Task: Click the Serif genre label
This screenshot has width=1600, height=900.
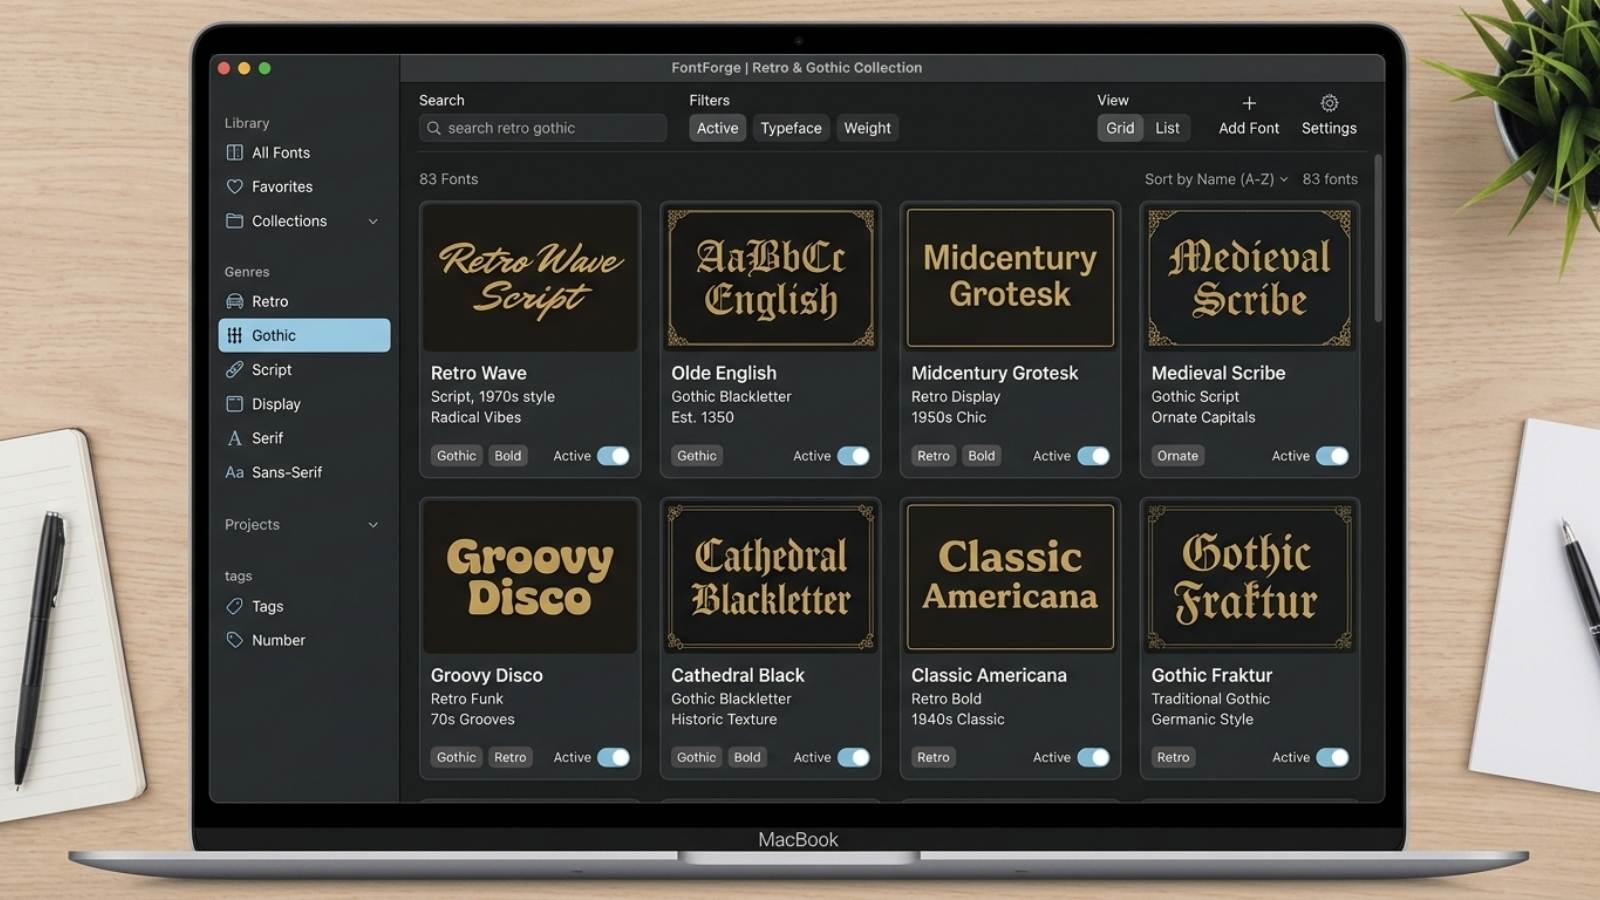Action: tap(267, 438)
